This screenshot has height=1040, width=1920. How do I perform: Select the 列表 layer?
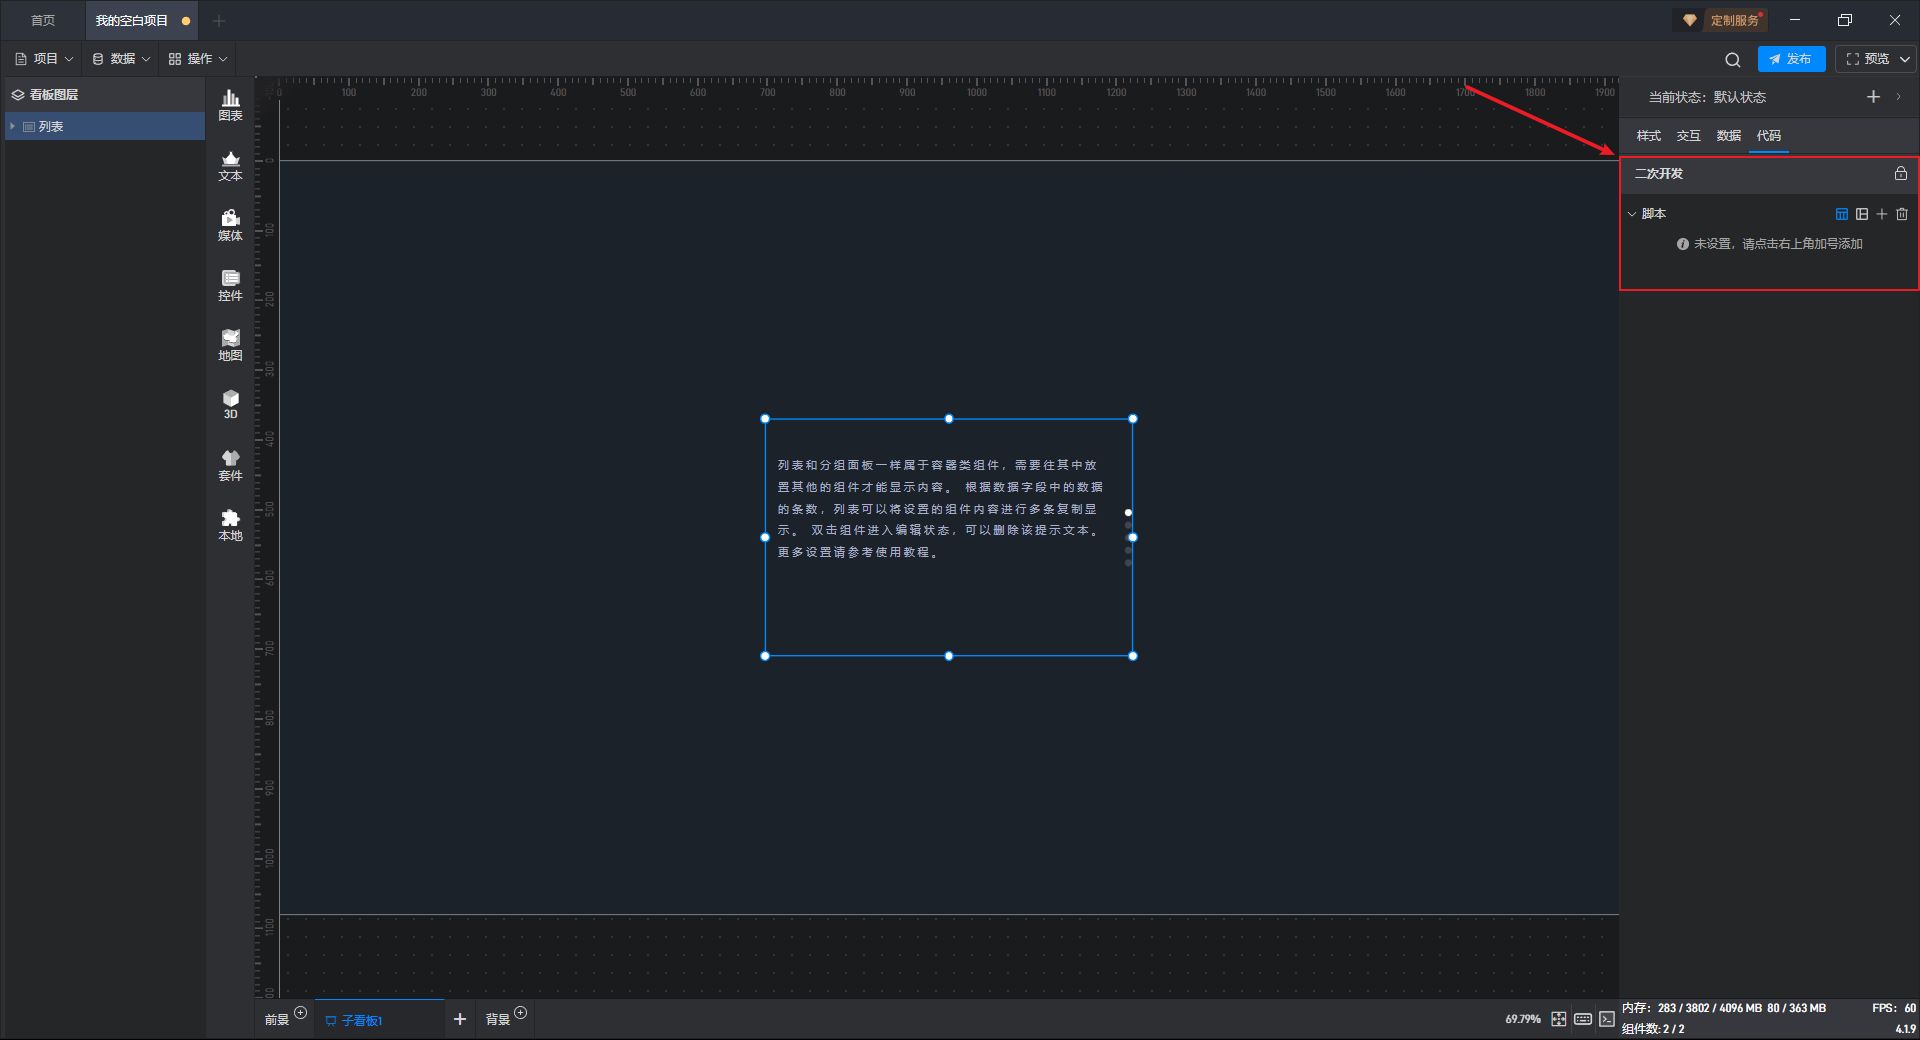[105, 126]
